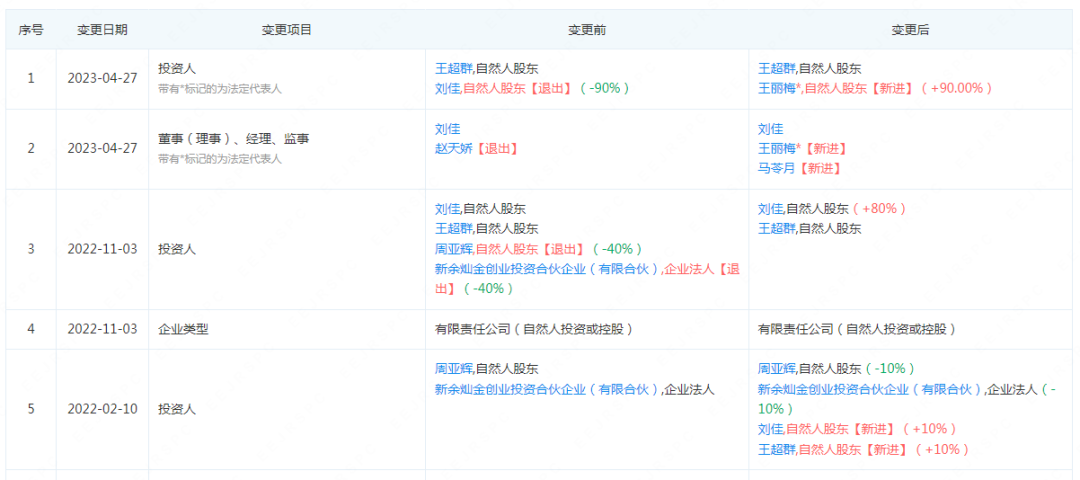Click the 企业类型 cell in row 4
The image size is (1080, 480).
(x=183, y=329)
